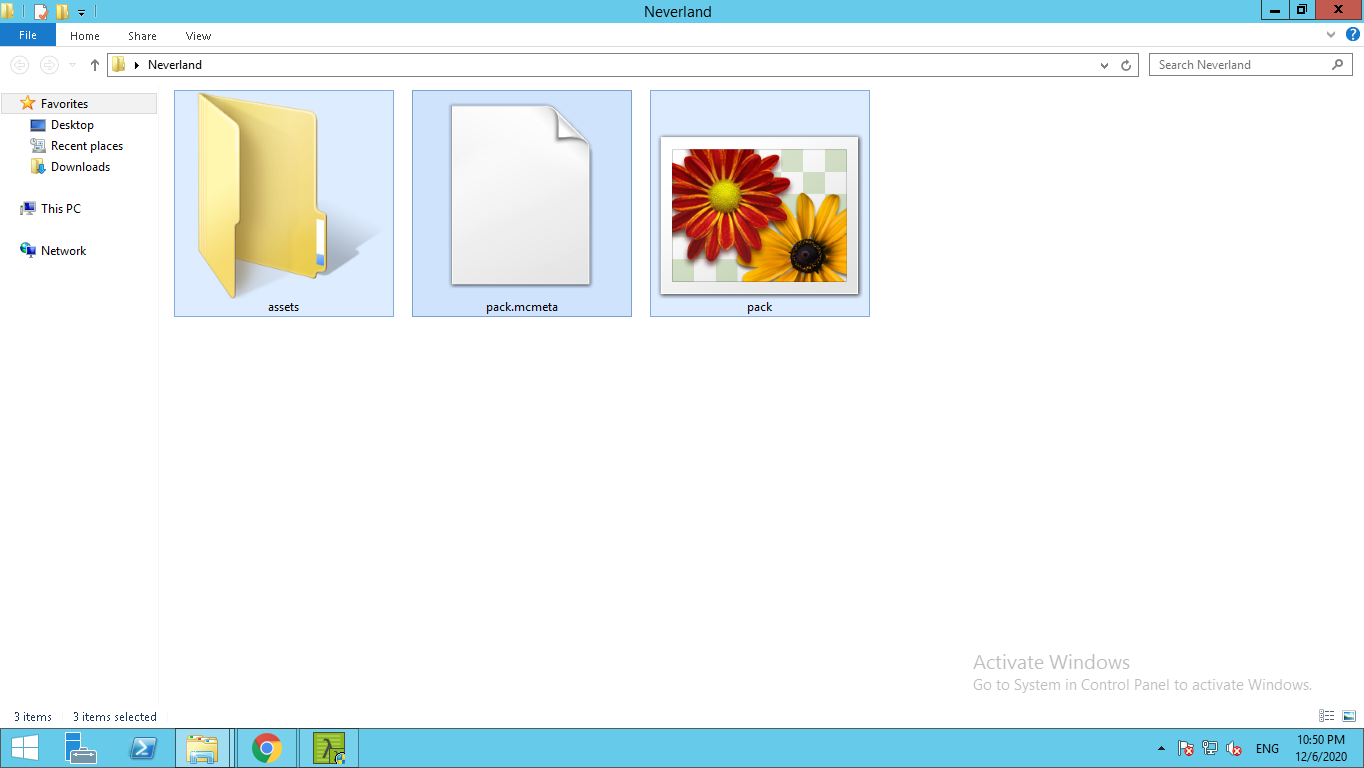Go back using the Back arrow
The height and width of the screenshot is (768, 1364).
coord(20,65)
